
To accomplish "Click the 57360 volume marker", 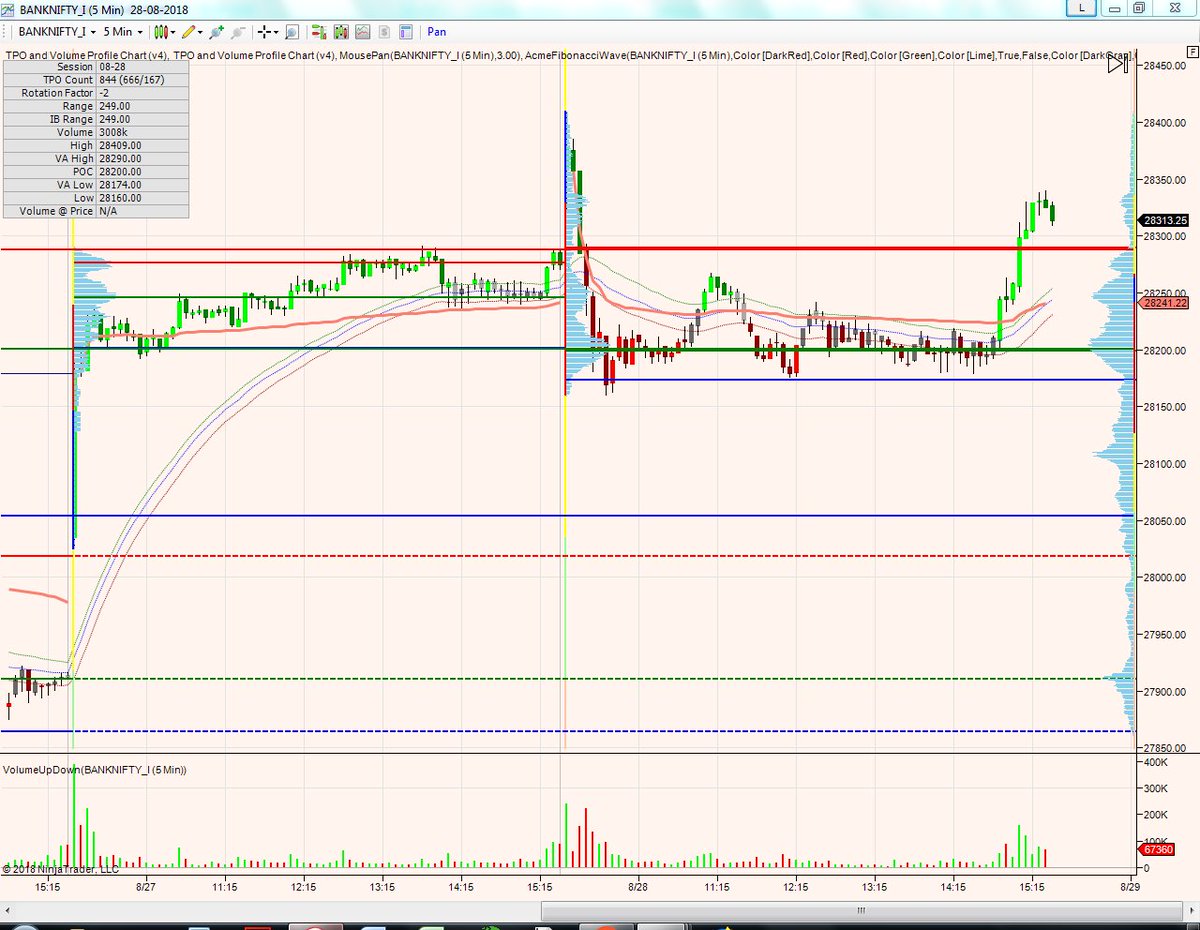I will 1158,848.
